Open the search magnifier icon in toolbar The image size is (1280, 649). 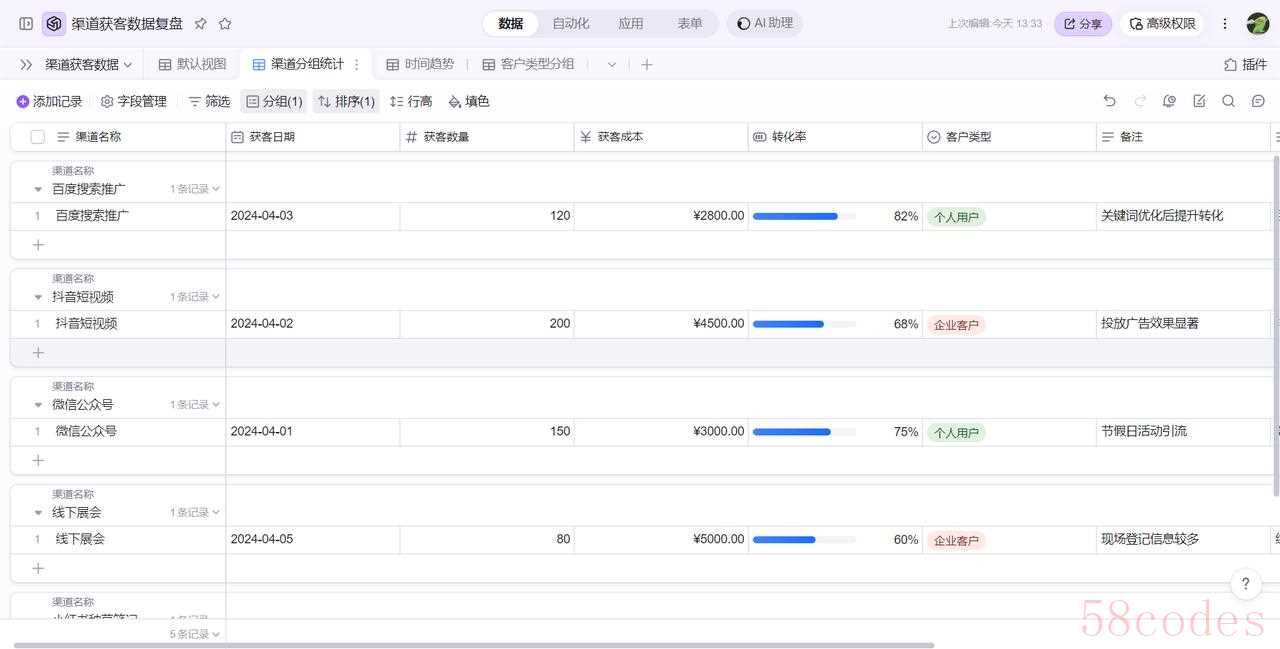pyautogui.click(x=1229, y=101)
